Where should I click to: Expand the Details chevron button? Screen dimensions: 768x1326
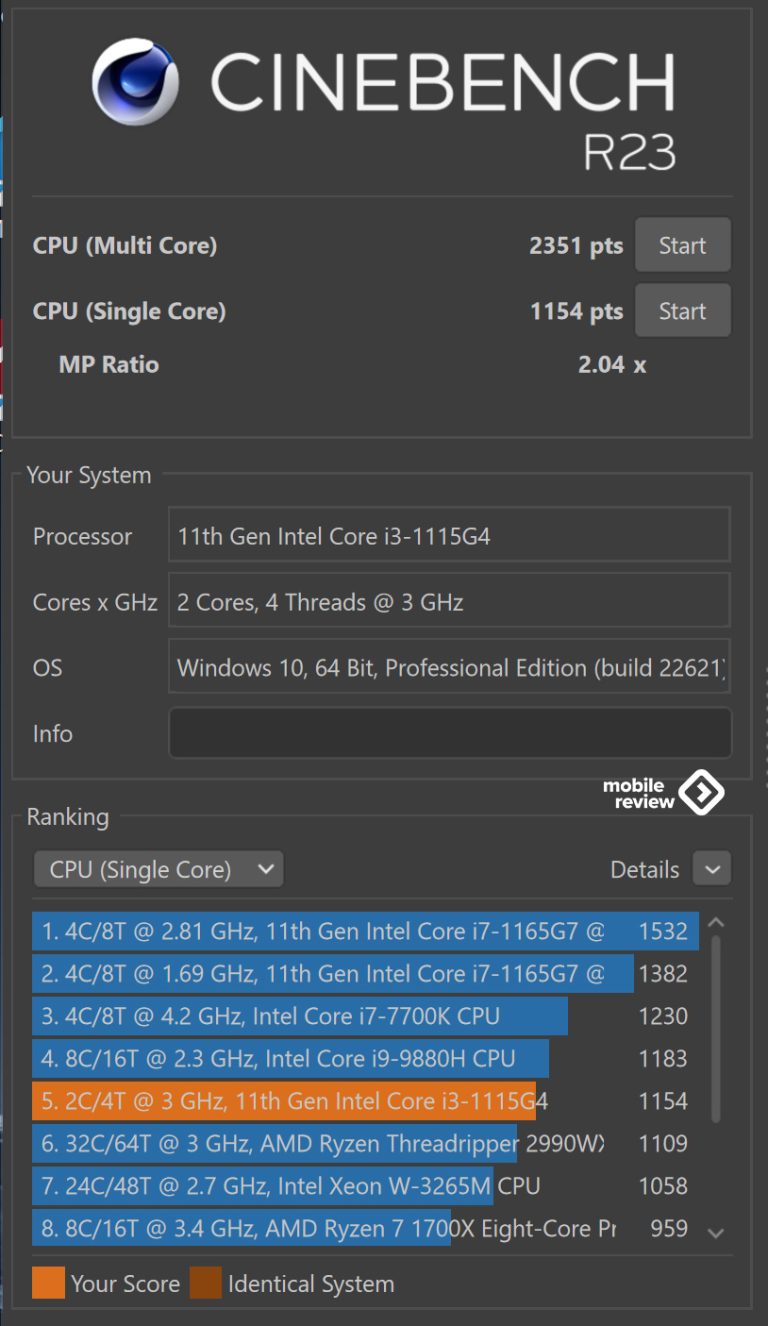click(x=712, y=869)
